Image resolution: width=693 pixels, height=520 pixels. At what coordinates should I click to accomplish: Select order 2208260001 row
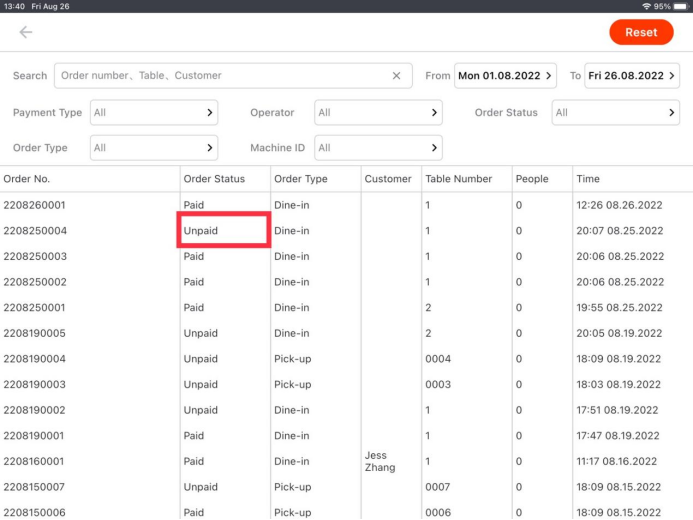click(x=35, y=205)
